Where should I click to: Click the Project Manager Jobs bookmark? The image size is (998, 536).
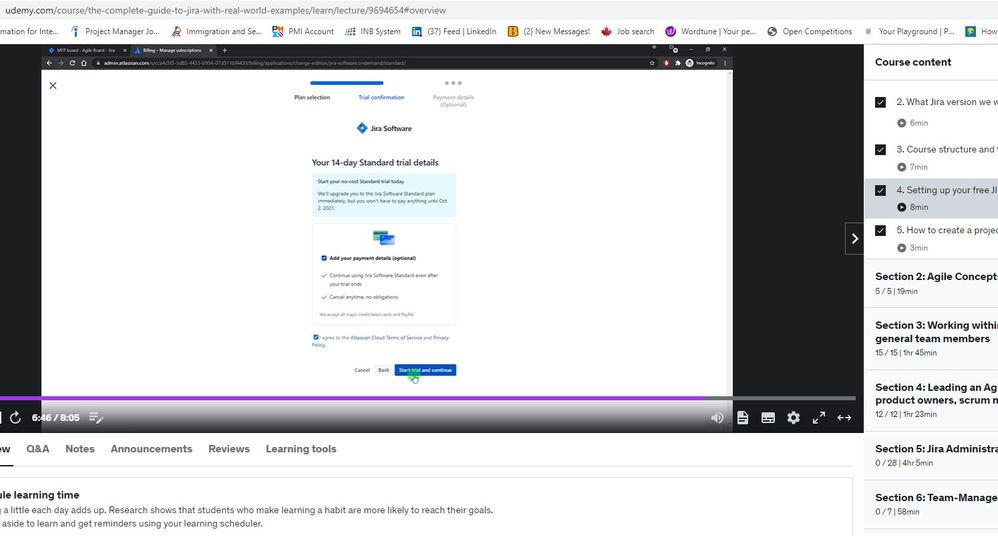pyautogui.click(x=115, y=31)
